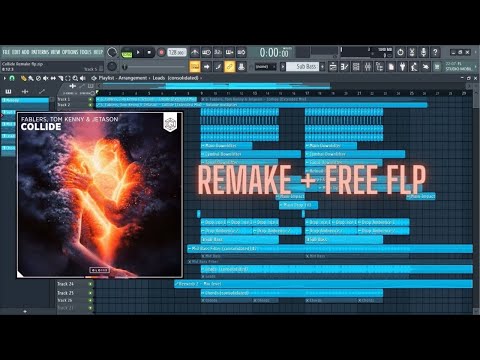Open the TOOLS menu
Viewport: 480px width, 360px height.
click(85, 52)
